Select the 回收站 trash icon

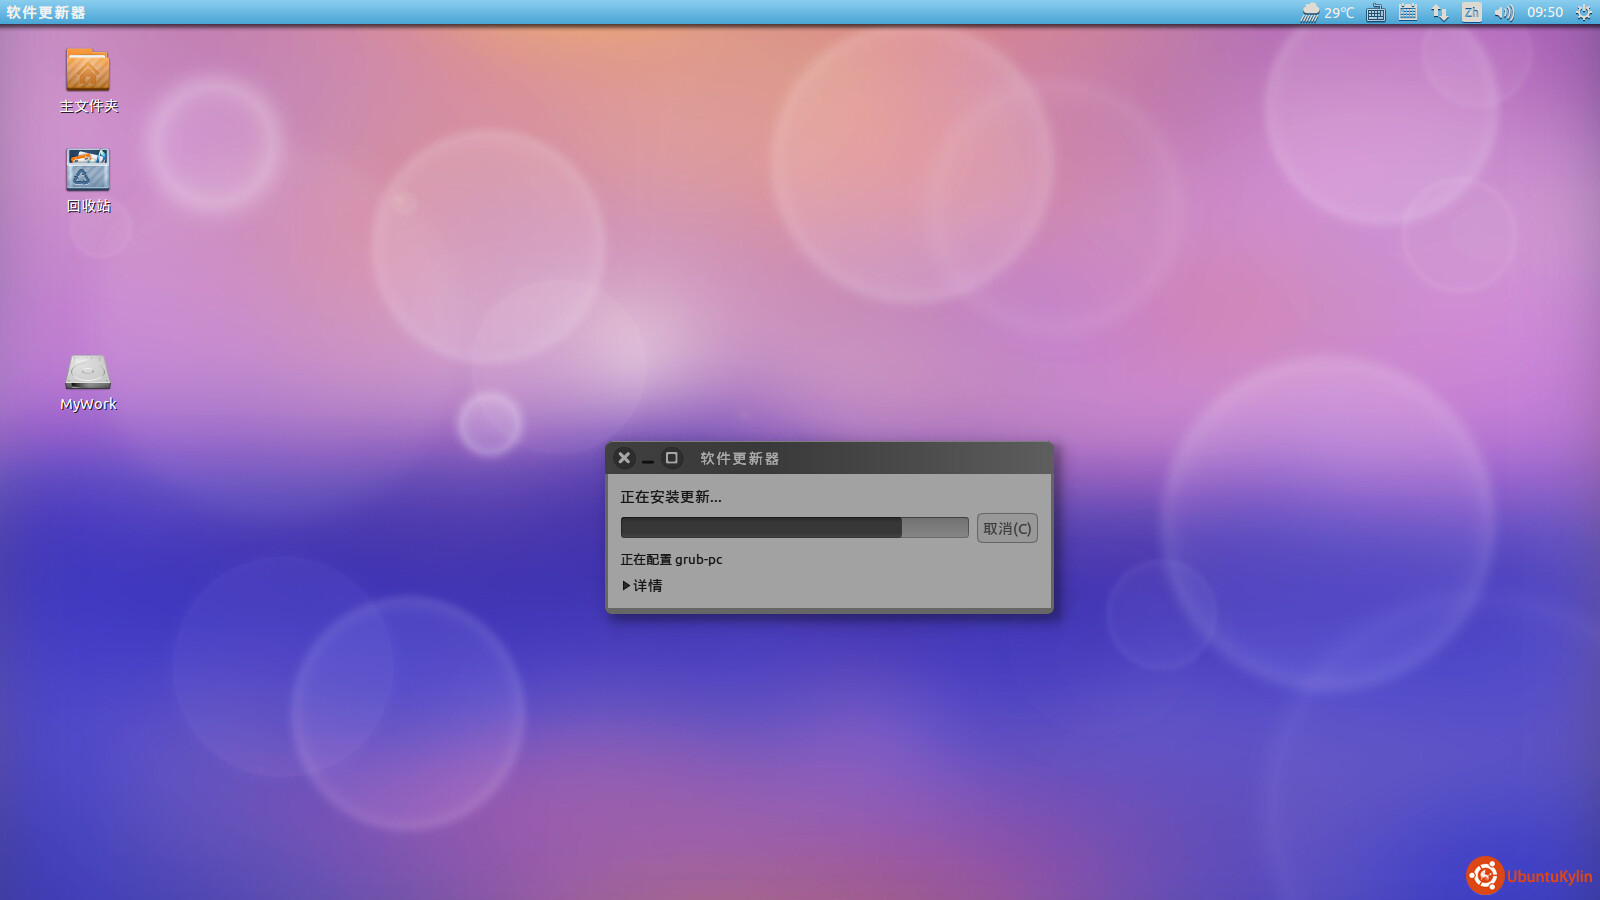point(88,170)
